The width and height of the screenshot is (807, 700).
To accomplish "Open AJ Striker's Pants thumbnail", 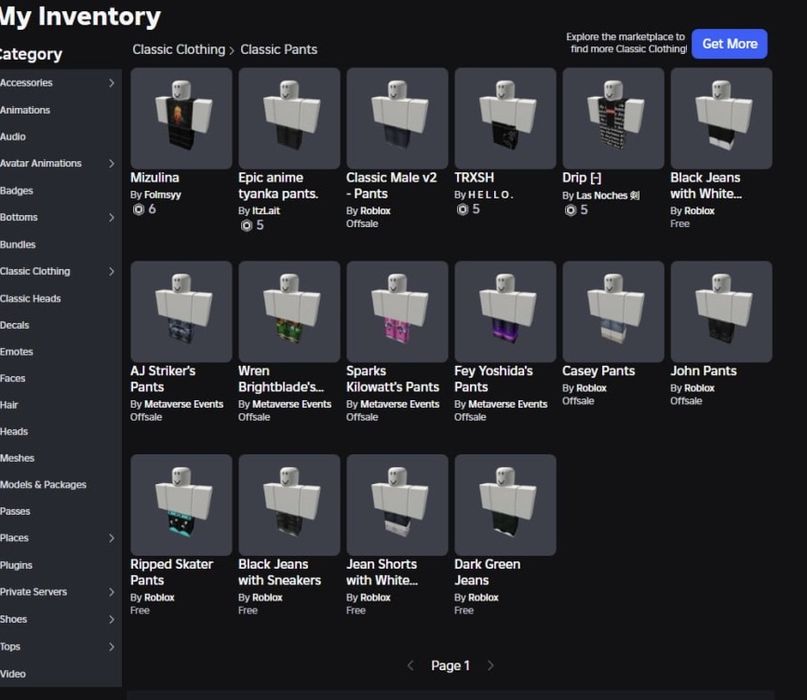I will pyautogui.click(x=181, y=311).
